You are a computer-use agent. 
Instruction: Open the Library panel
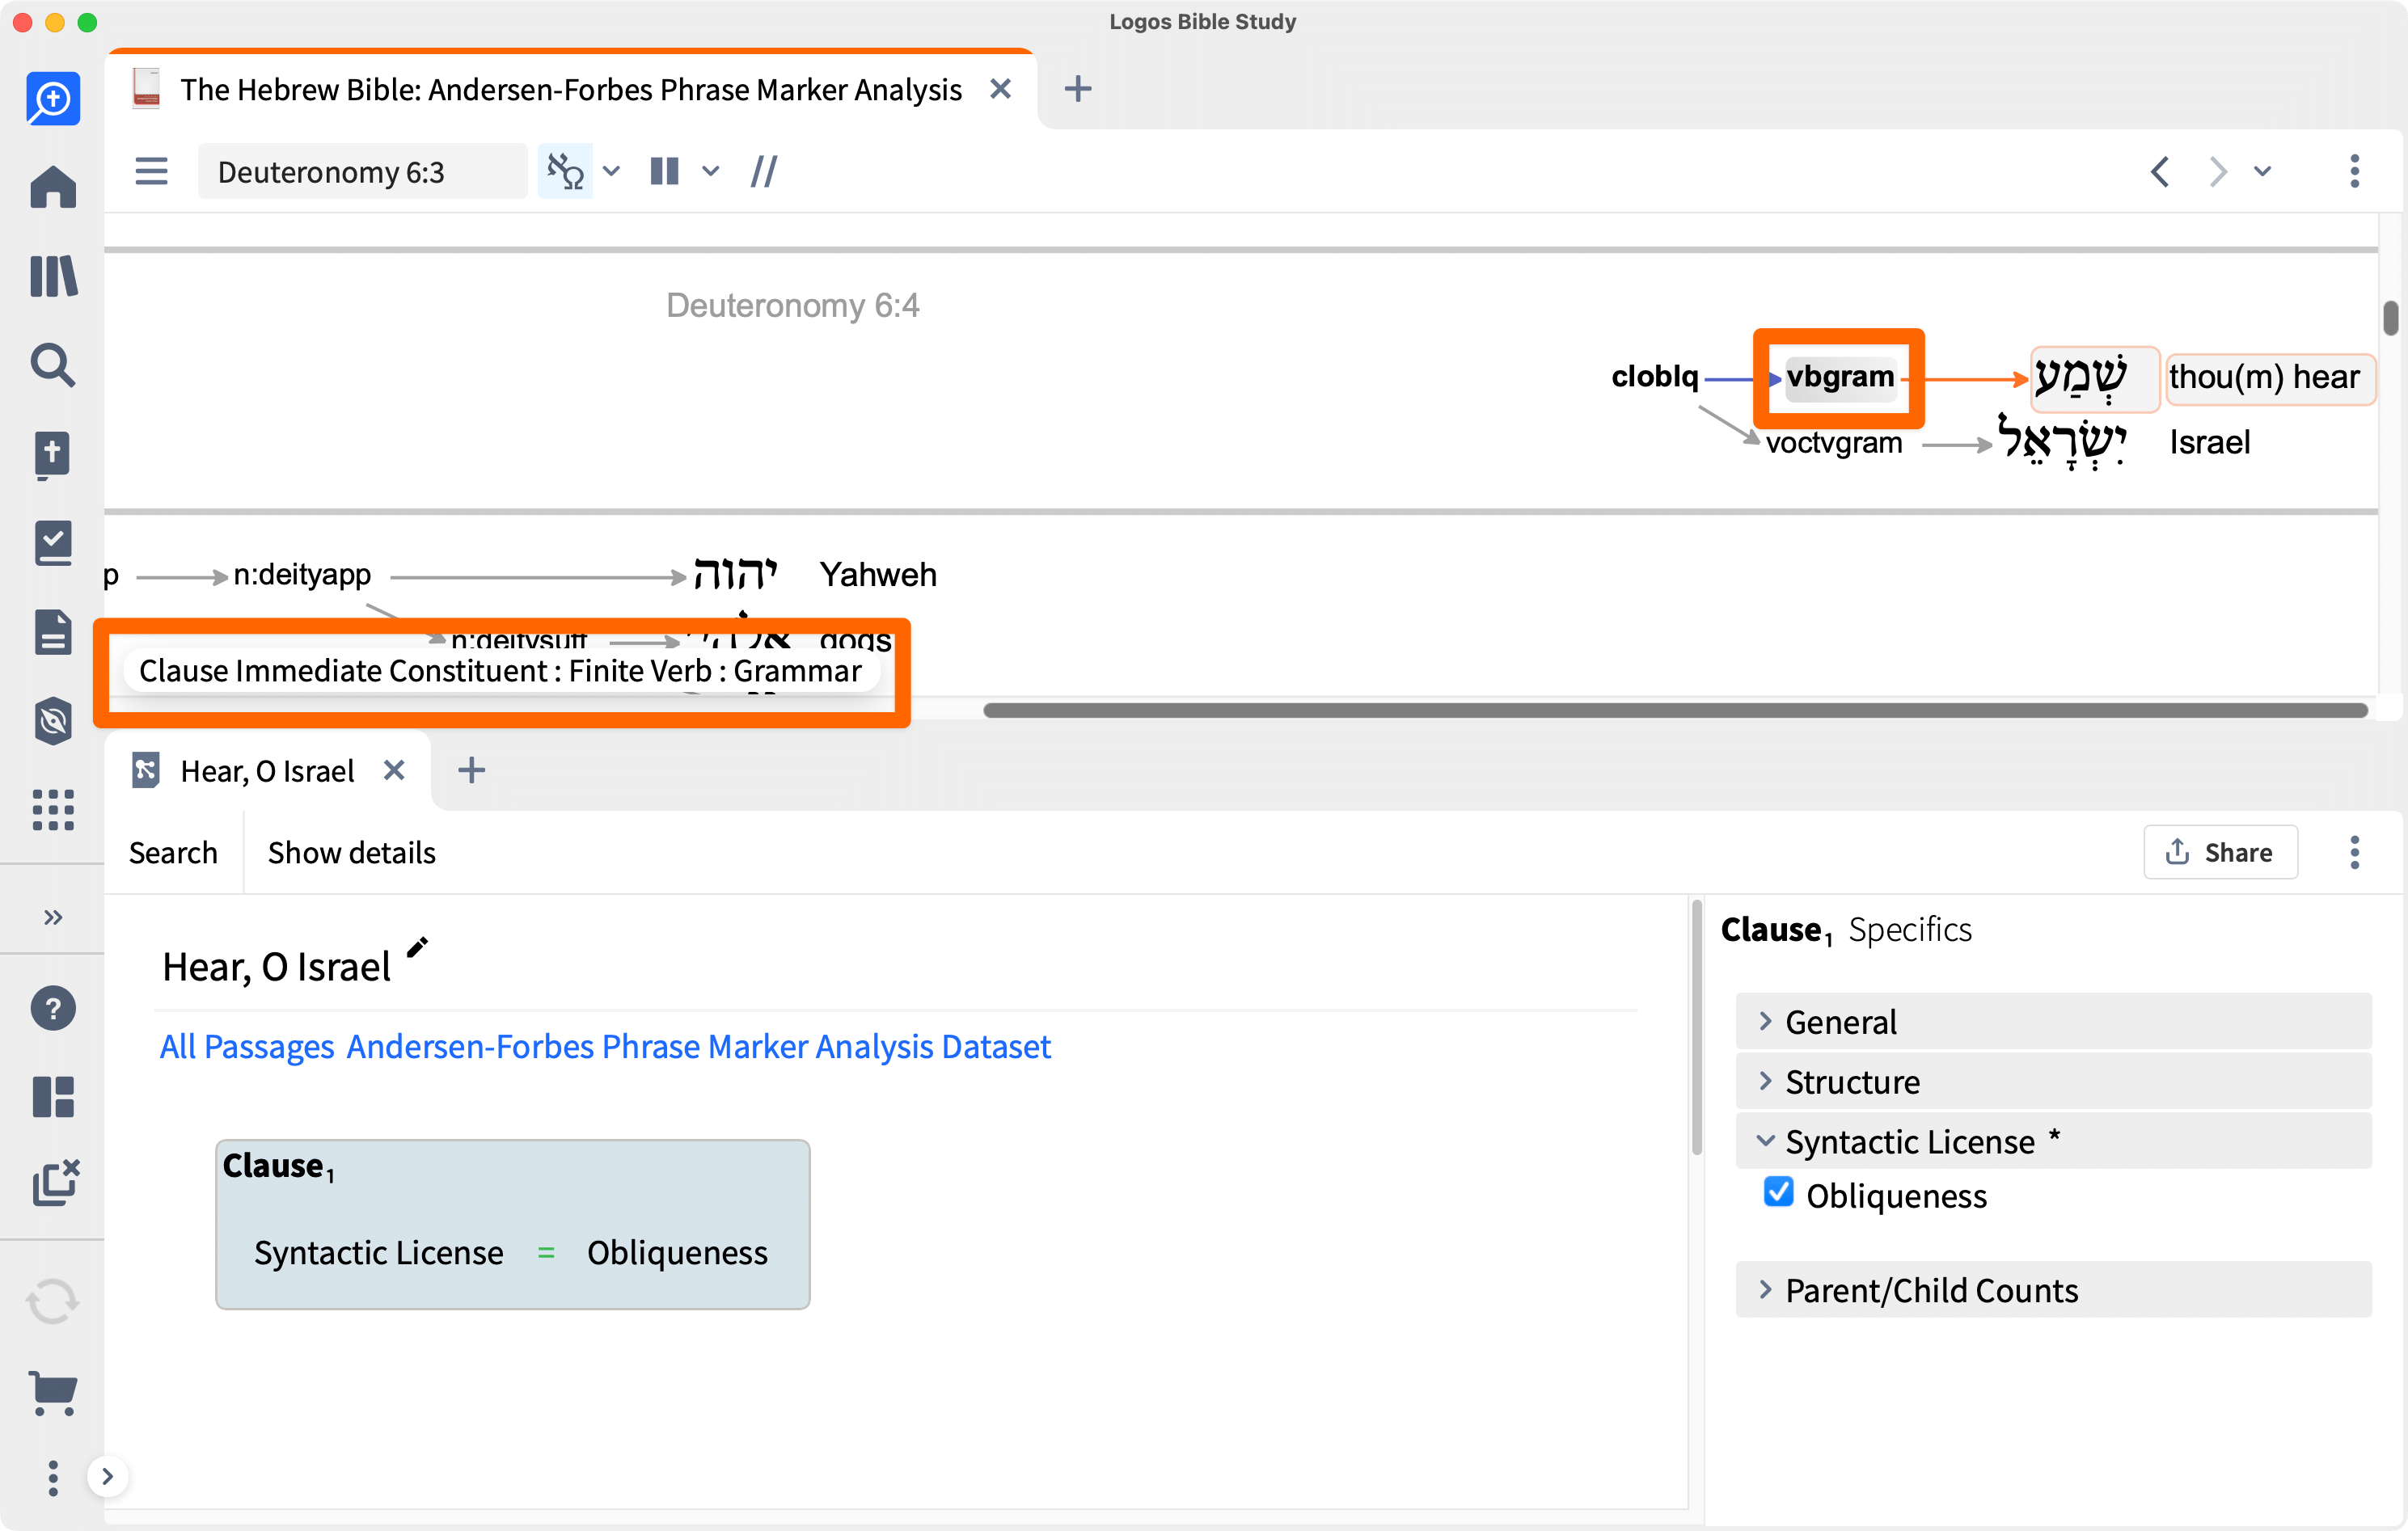[x=53, y=276]
